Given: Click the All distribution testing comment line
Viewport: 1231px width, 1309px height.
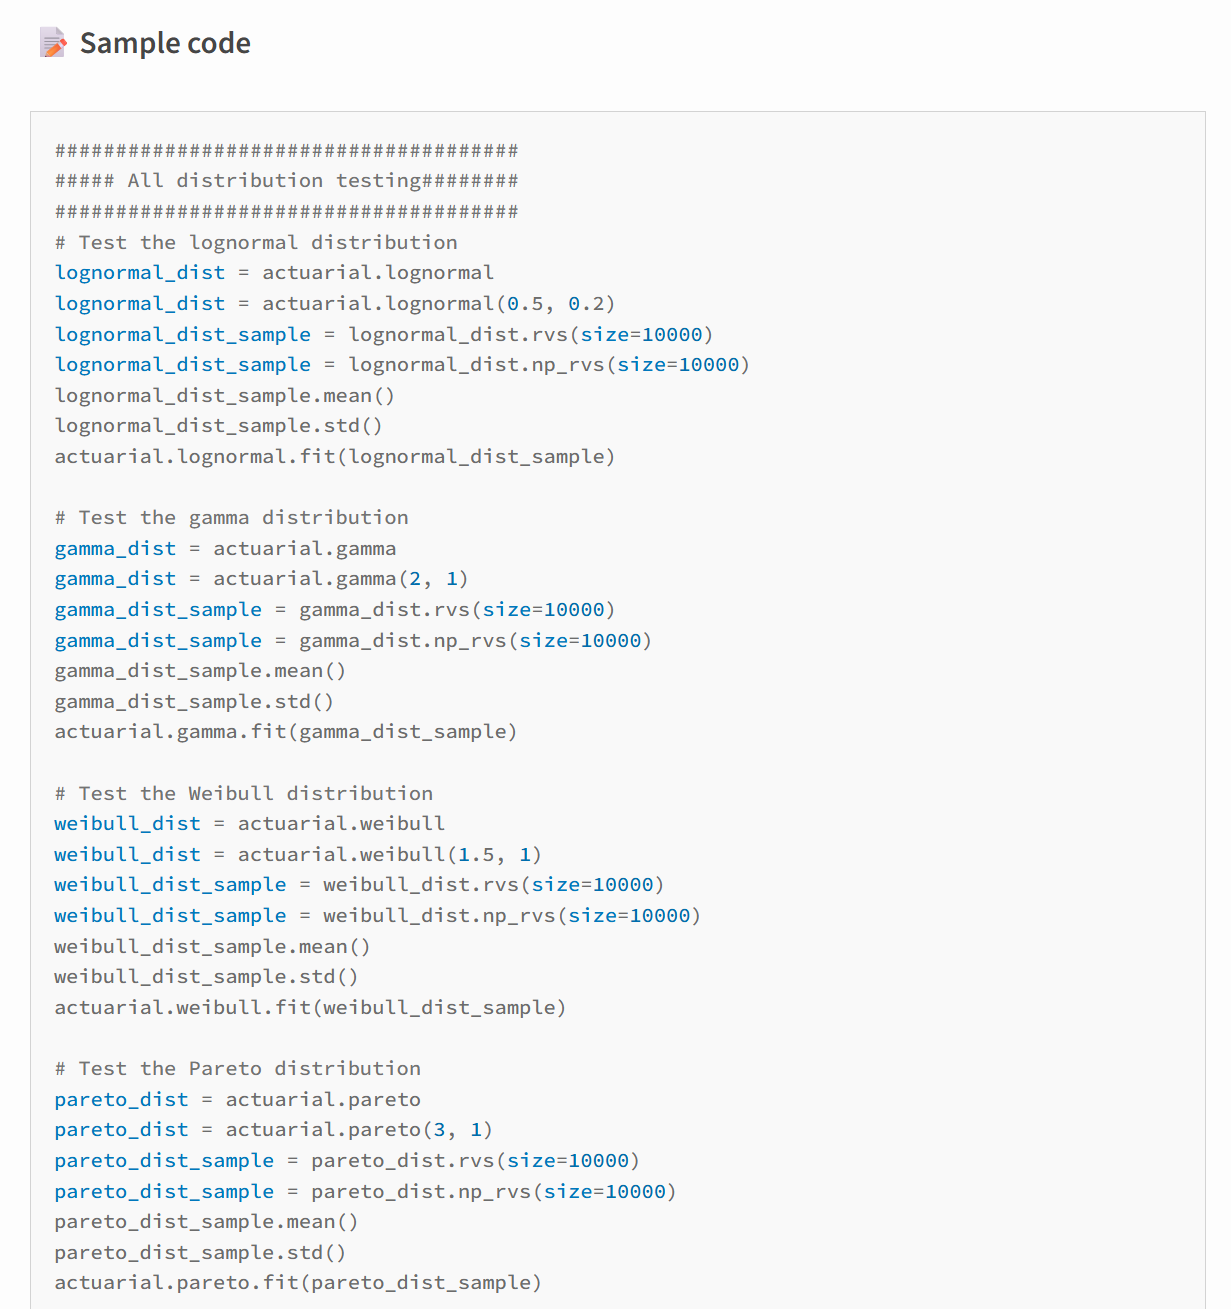Looking at the screenshot, I should (287, 181).
